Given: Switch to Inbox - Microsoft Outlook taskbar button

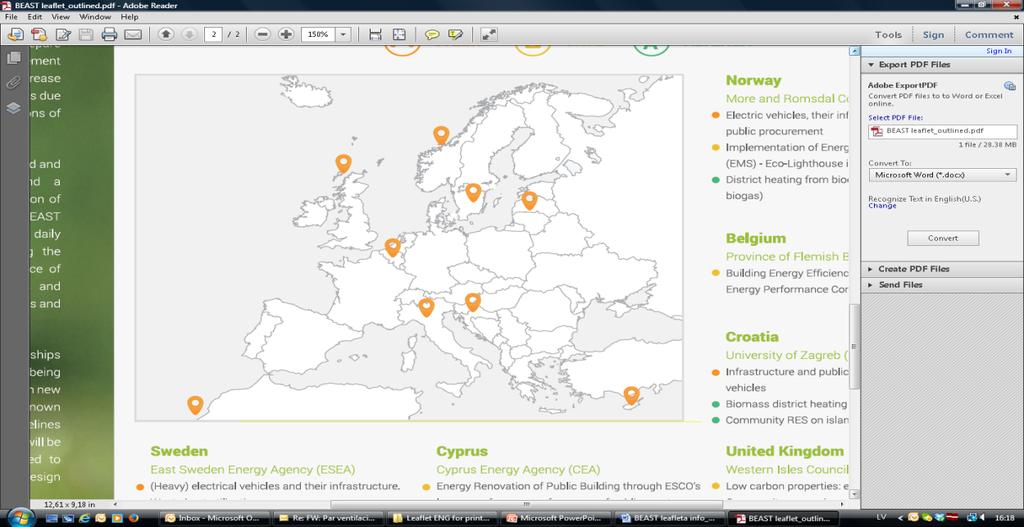Looking at the screenshot, I should point(212,518).
